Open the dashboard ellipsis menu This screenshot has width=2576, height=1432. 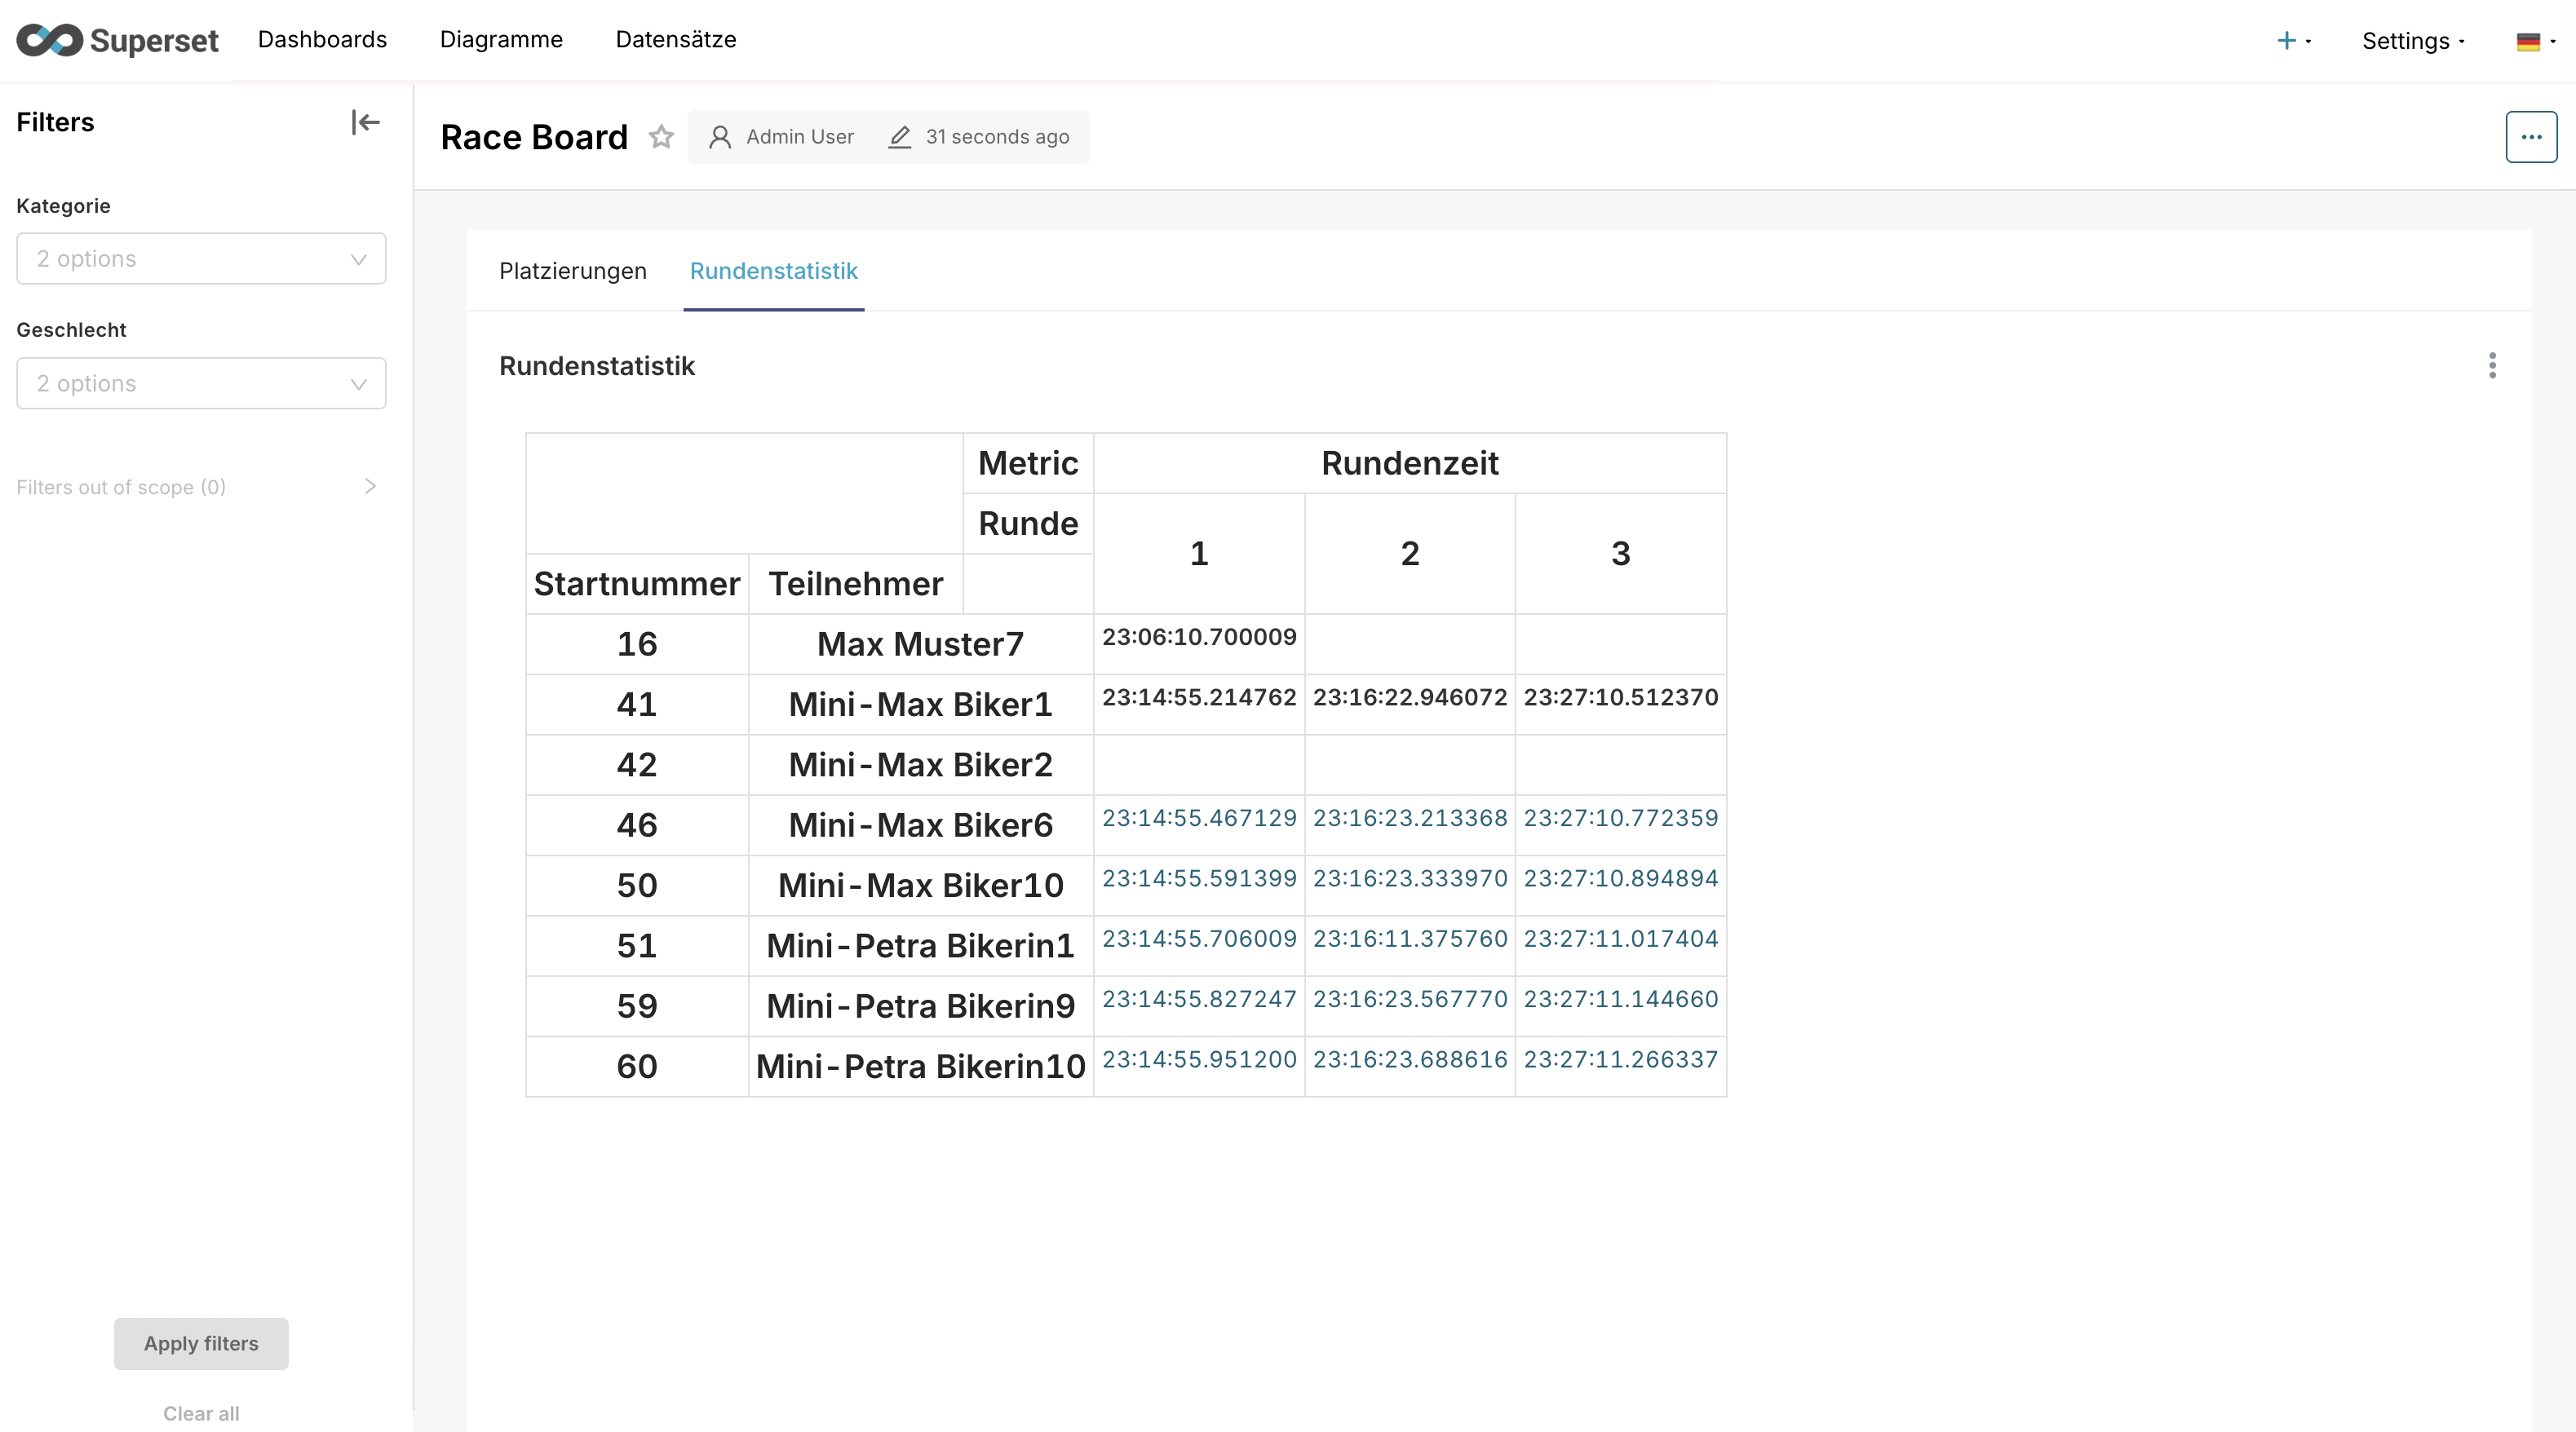click(2531, 137)
